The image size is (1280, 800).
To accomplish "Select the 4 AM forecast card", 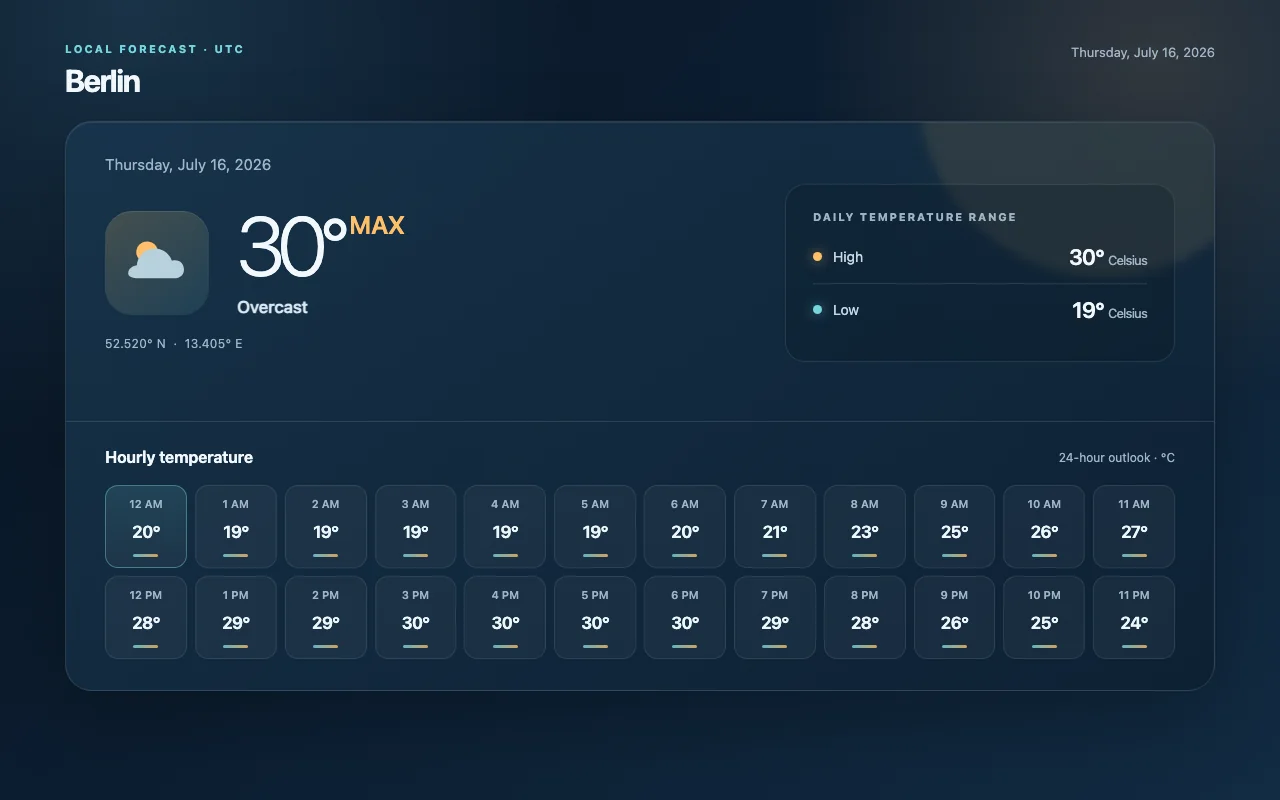I will pyautogui.click(x=505, y=526).
